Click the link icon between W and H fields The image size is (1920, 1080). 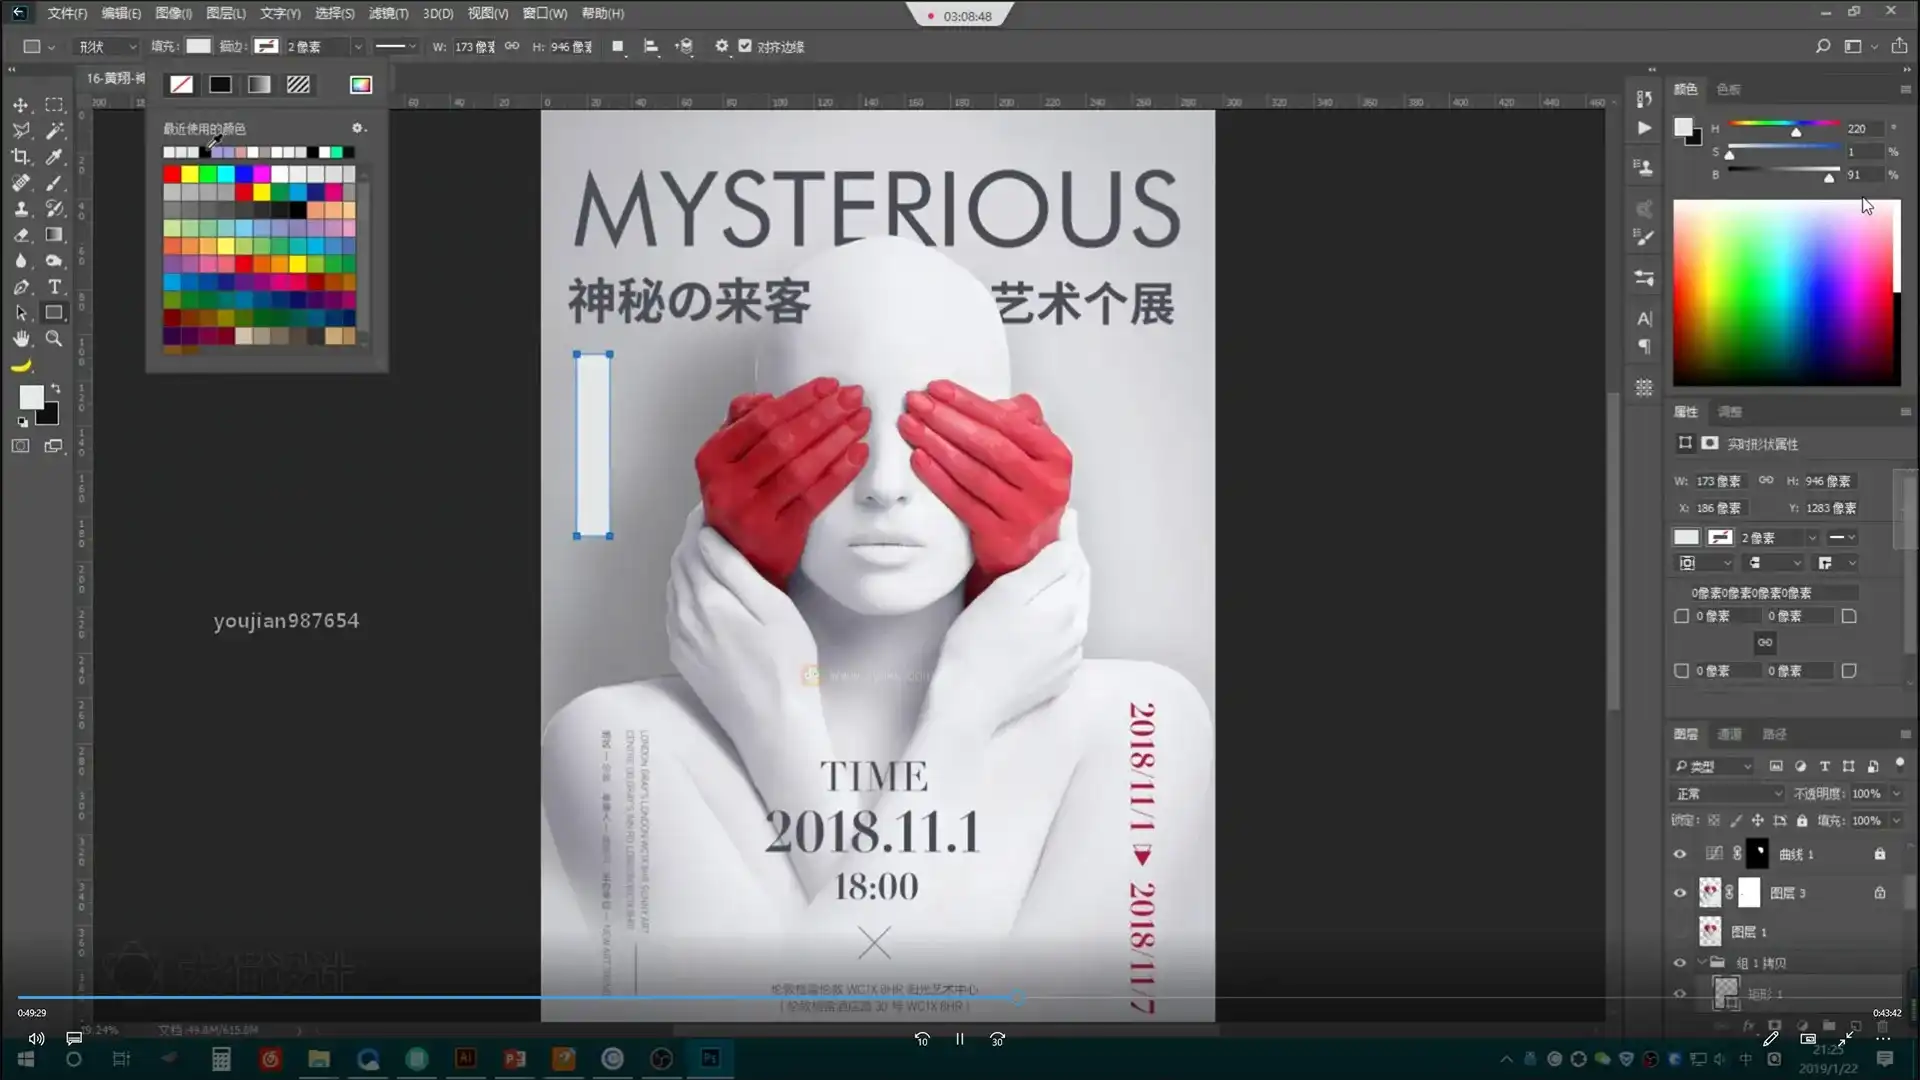(511, 46)
